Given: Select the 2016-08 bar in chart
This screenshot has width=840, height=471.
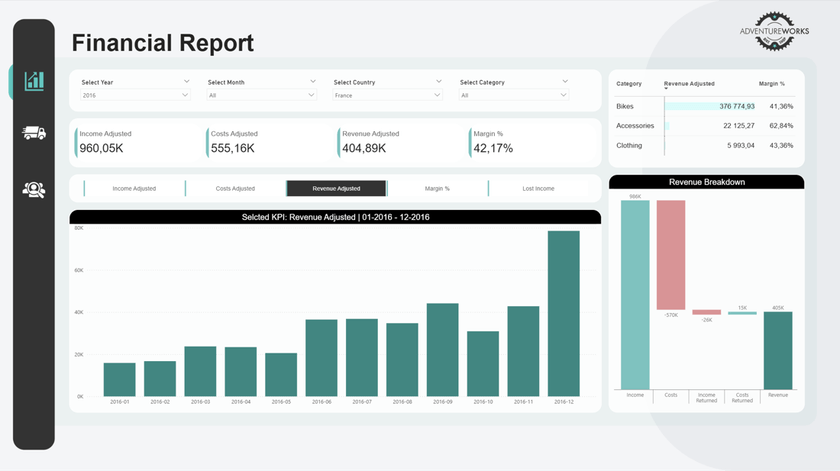Looking at the screenshot, I should tap(402, 360).
